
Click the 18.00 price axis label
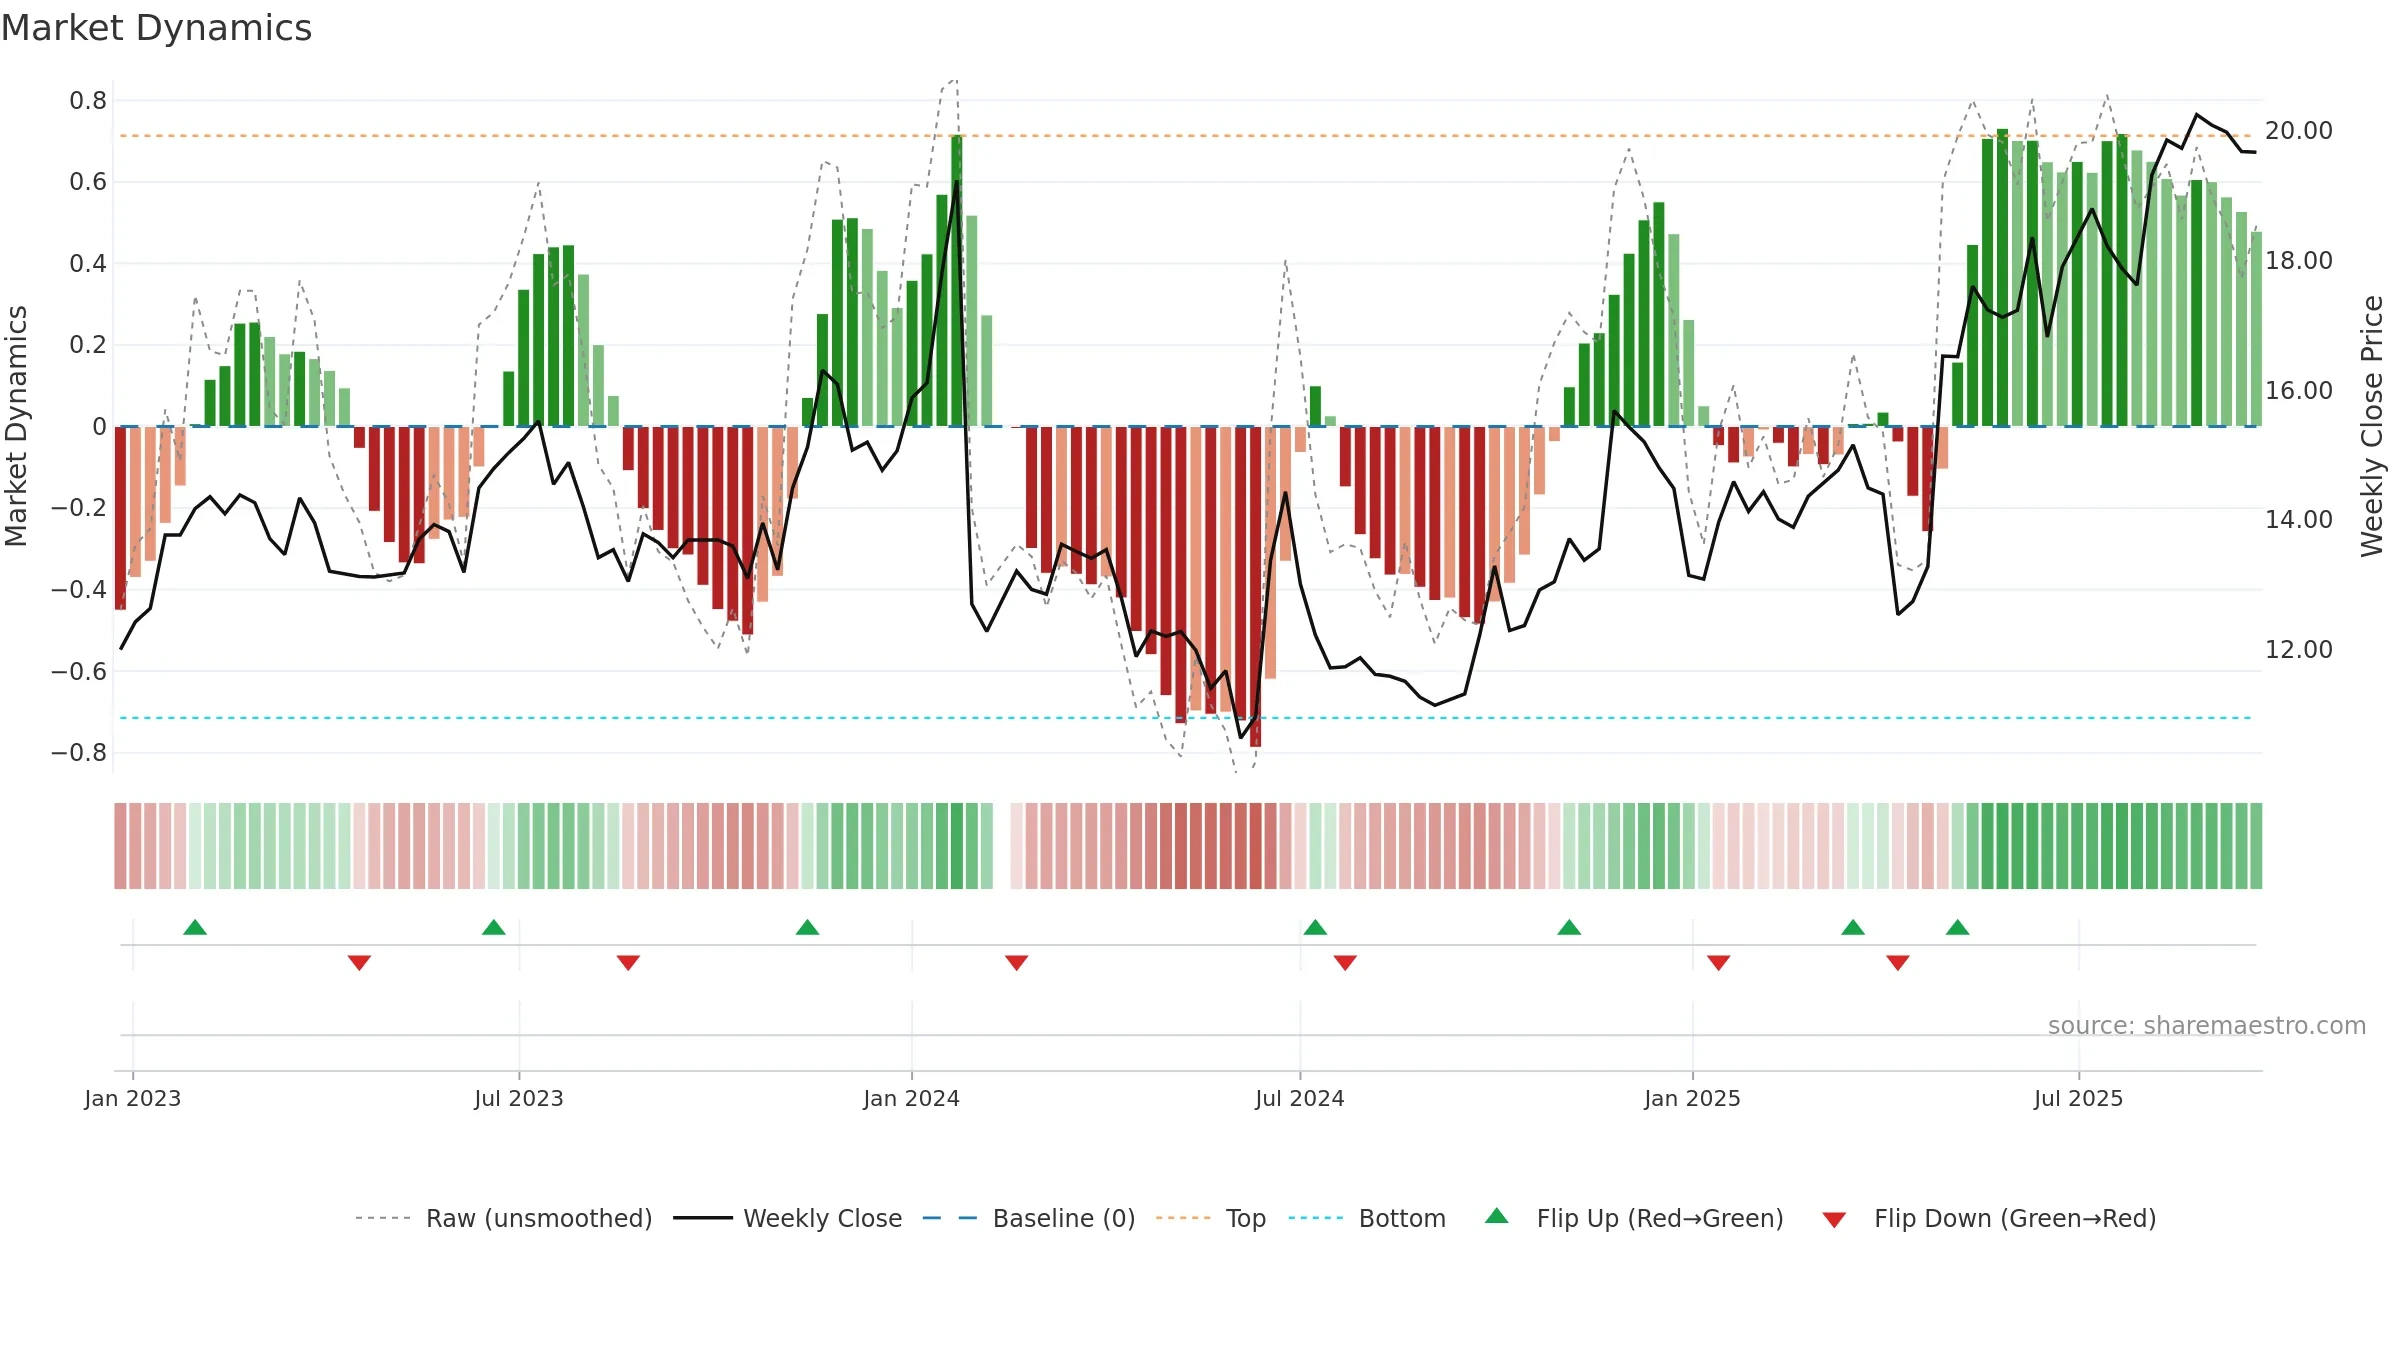tap(2299, 261)
